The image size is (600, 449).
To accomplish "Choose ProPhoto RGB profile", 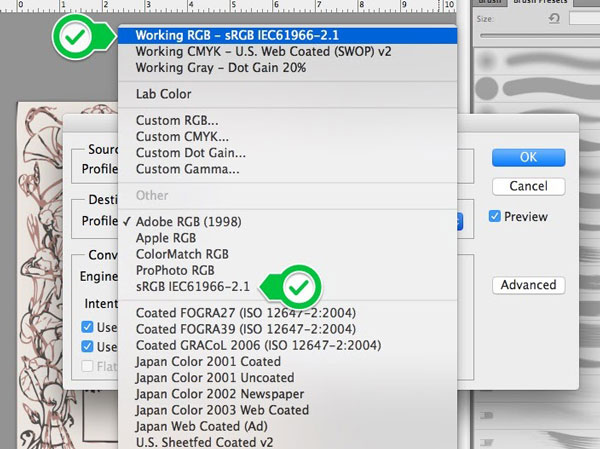I will (x=287, y=270).
